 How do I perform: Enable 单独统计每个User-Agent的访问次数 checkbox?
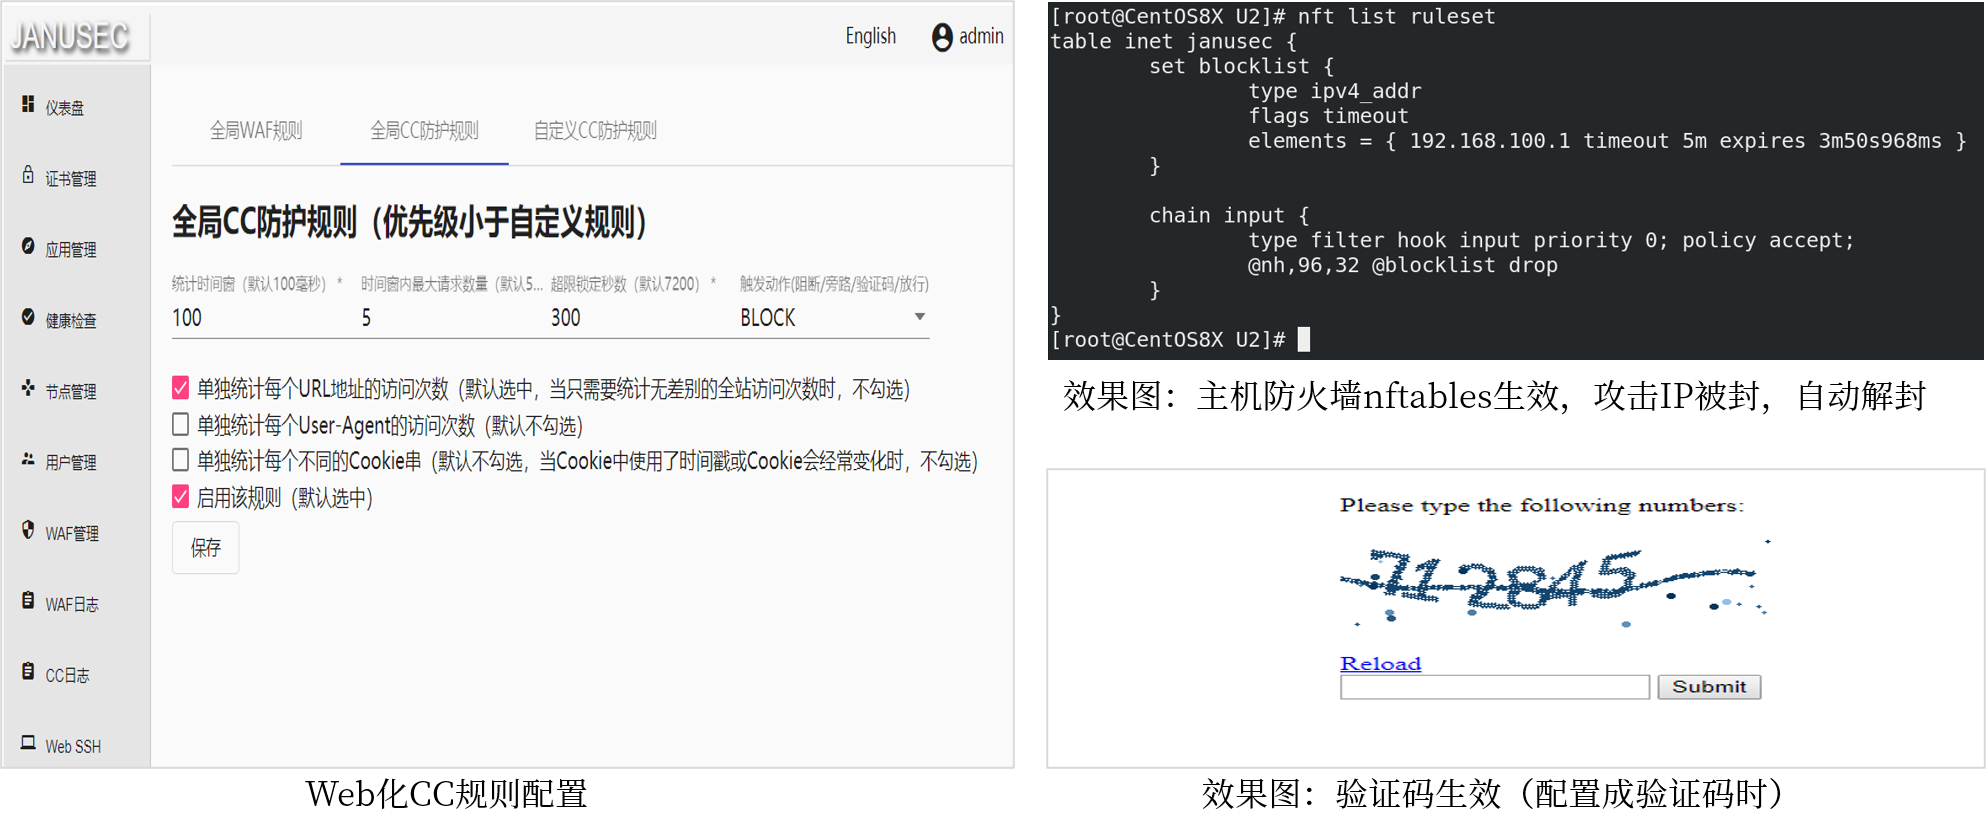(181, 425)
